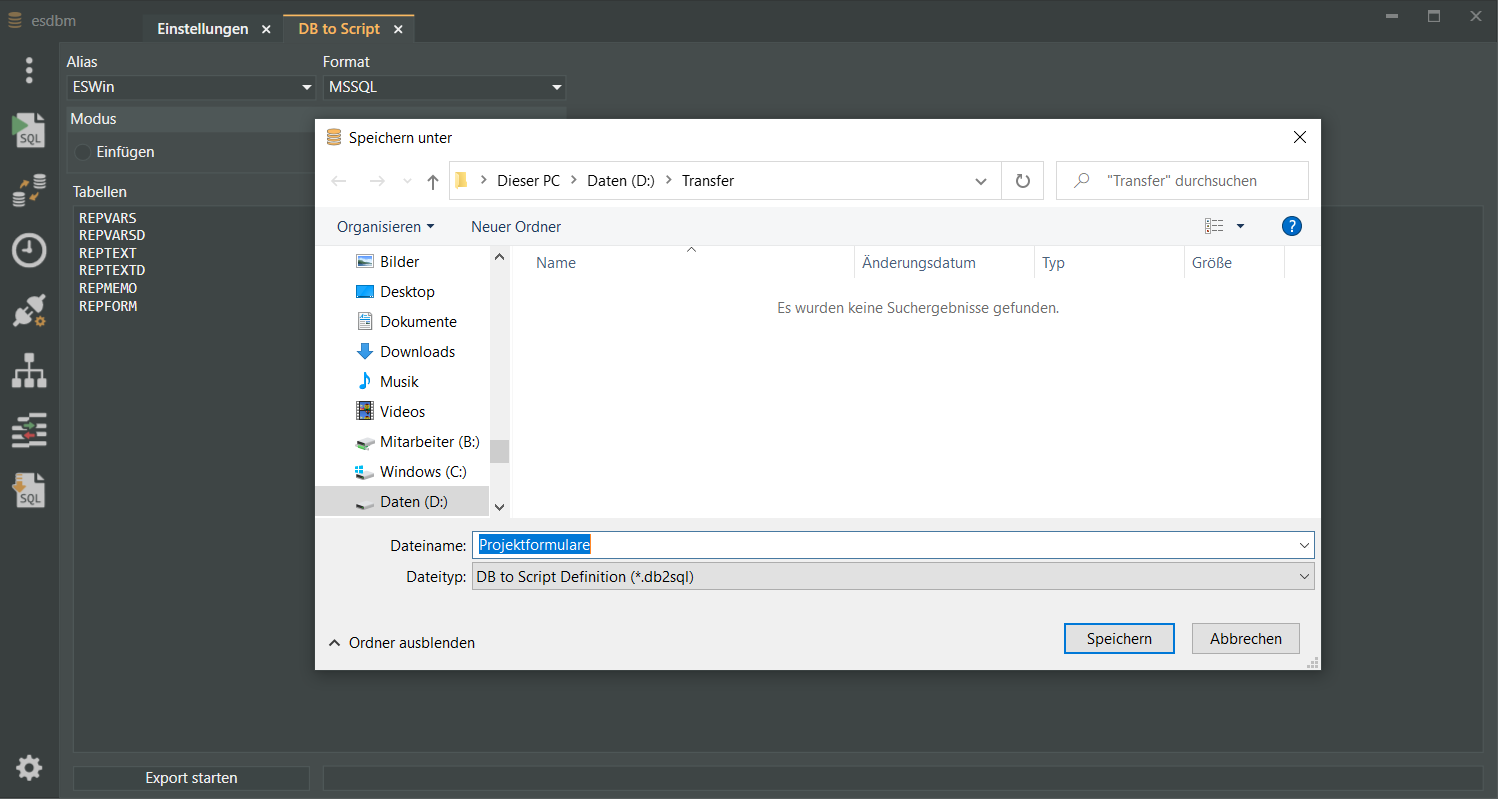This screenshot has width=1498, height=799.
Task: Open settings gear at sidebar bottom
Action: click(x=29, y=768)
